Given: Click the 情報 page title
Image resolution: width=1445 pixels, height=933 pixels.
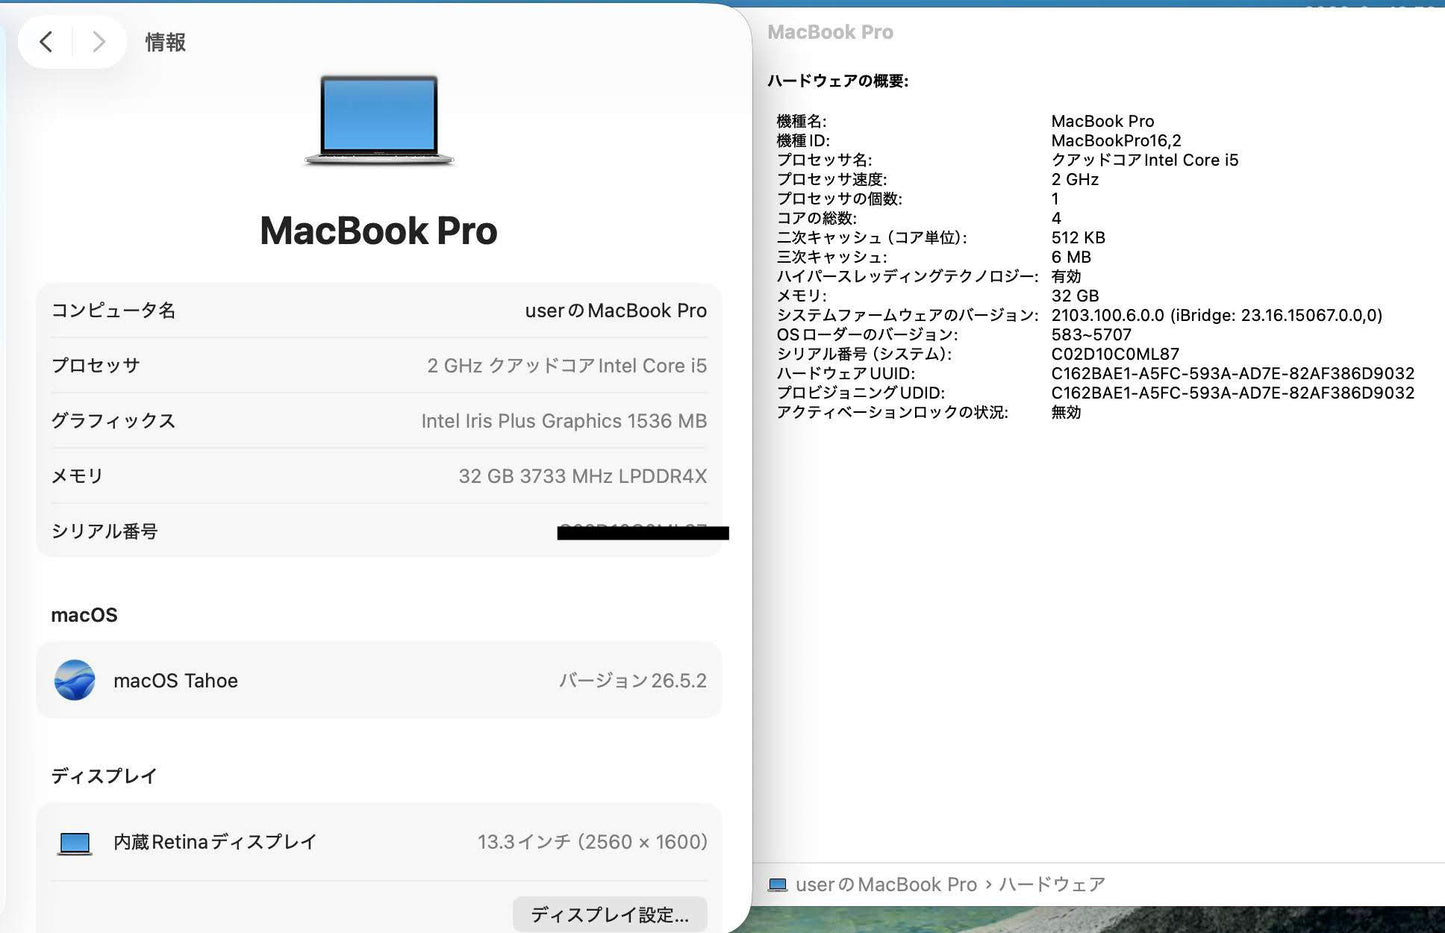Looking at the screenshot, I should [x=166, y=42].
